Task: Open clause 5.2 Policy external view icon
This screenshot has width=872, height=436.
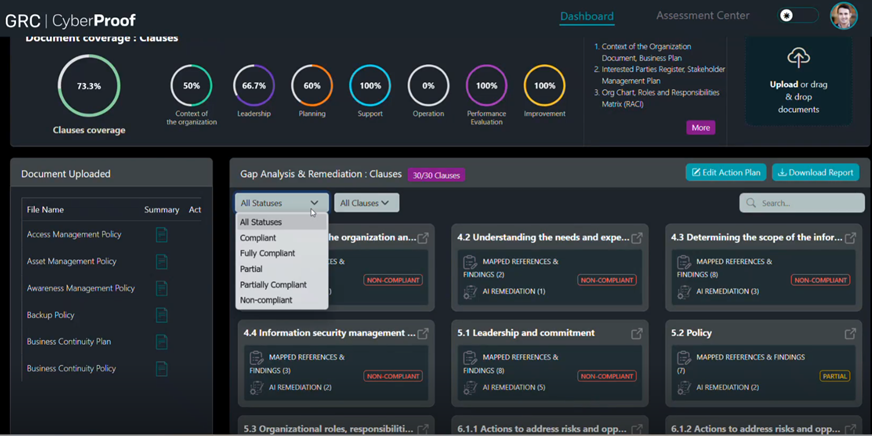Action: click(850, 334)
